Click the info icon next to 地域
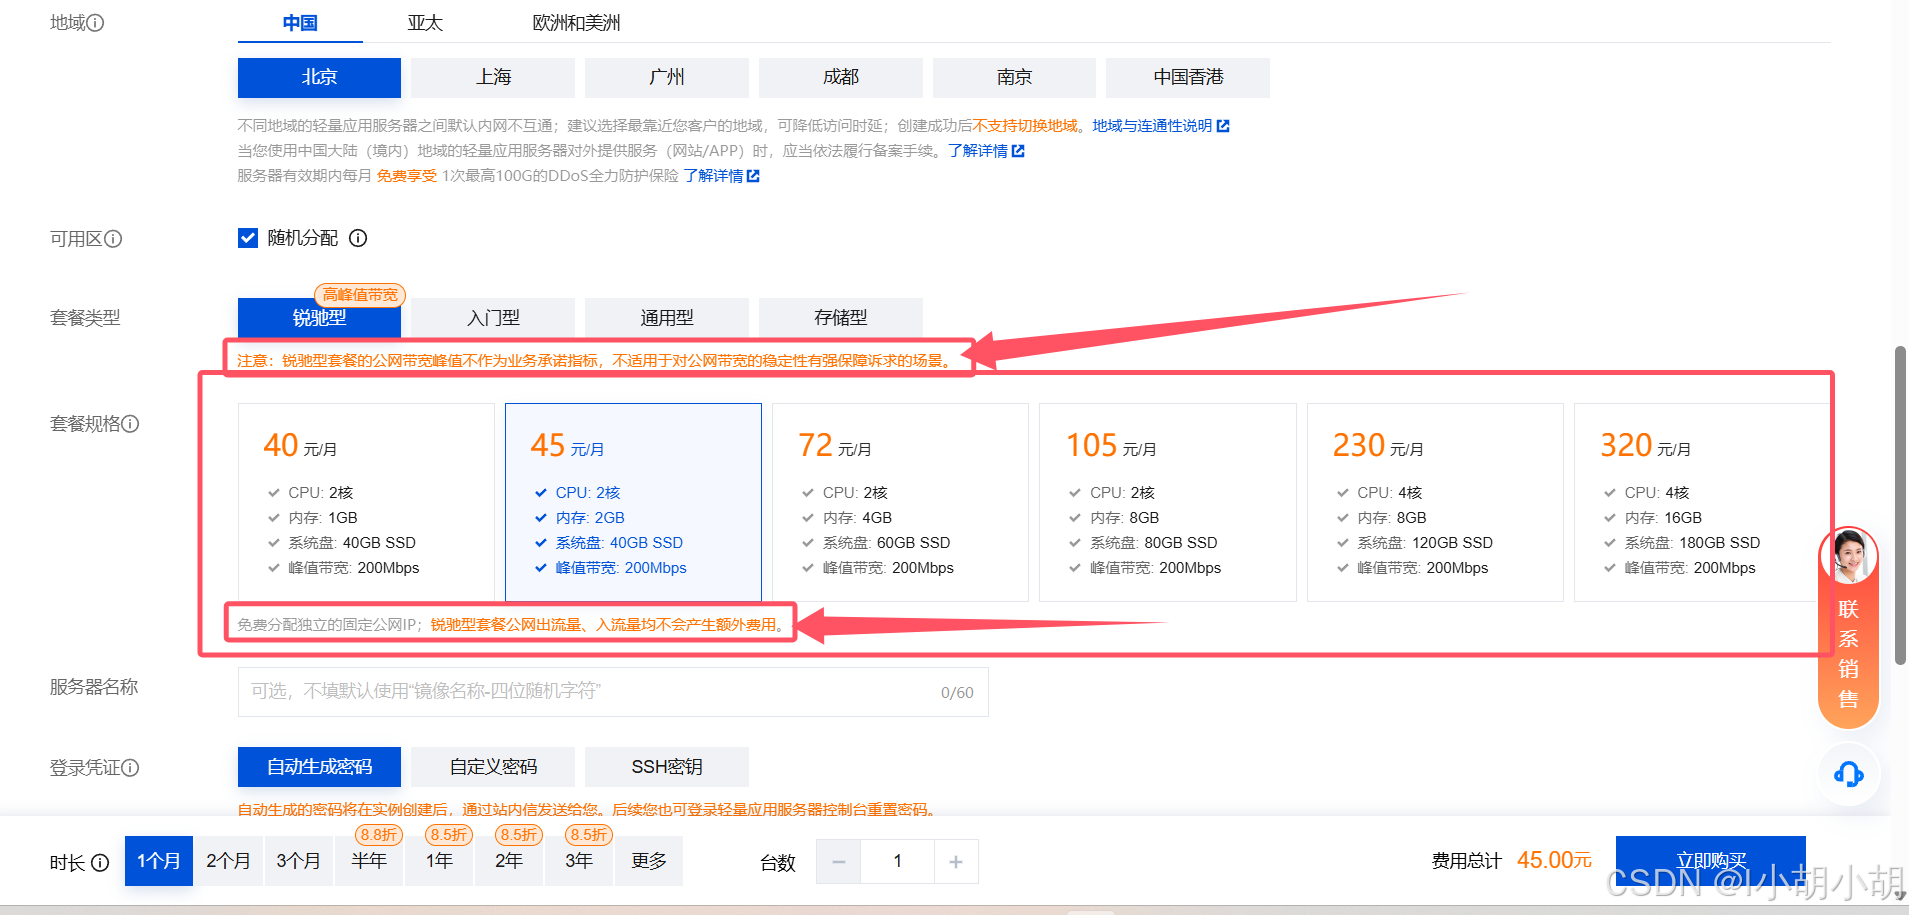This screenshot has width=1909, height=915. 95,23
